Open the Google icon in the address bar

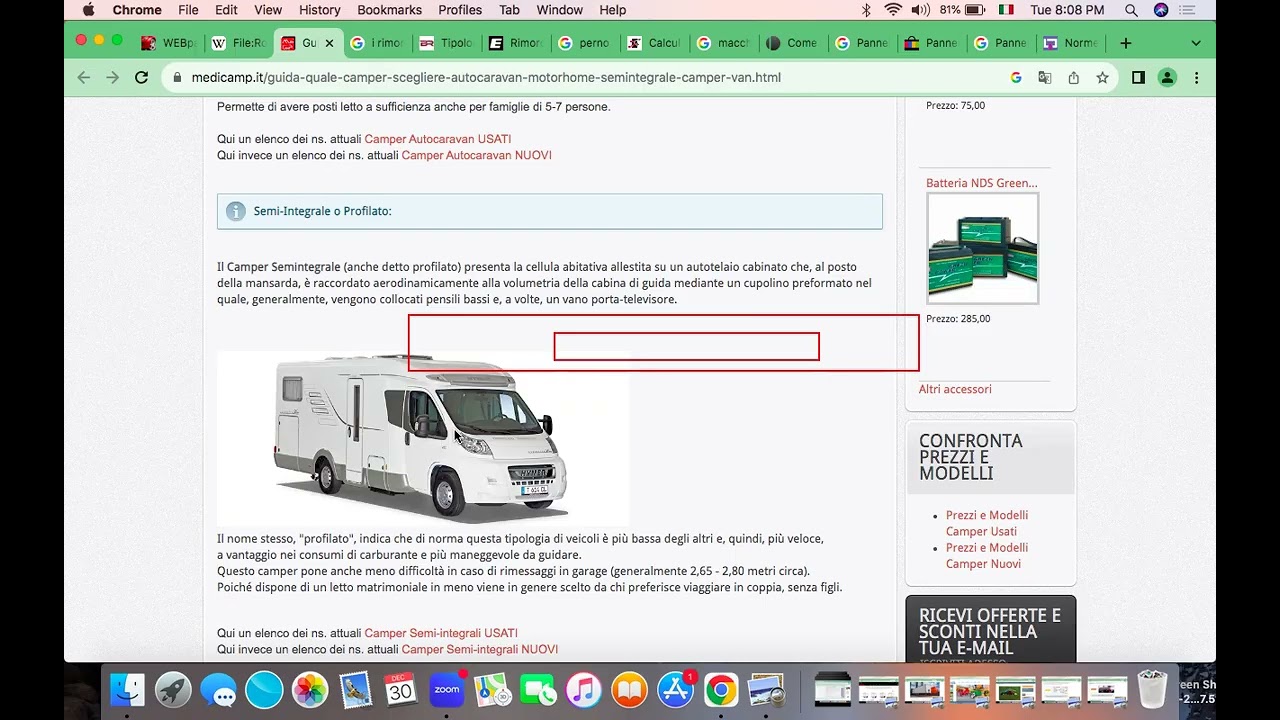pyautogui.click(x=1016, y=78)
